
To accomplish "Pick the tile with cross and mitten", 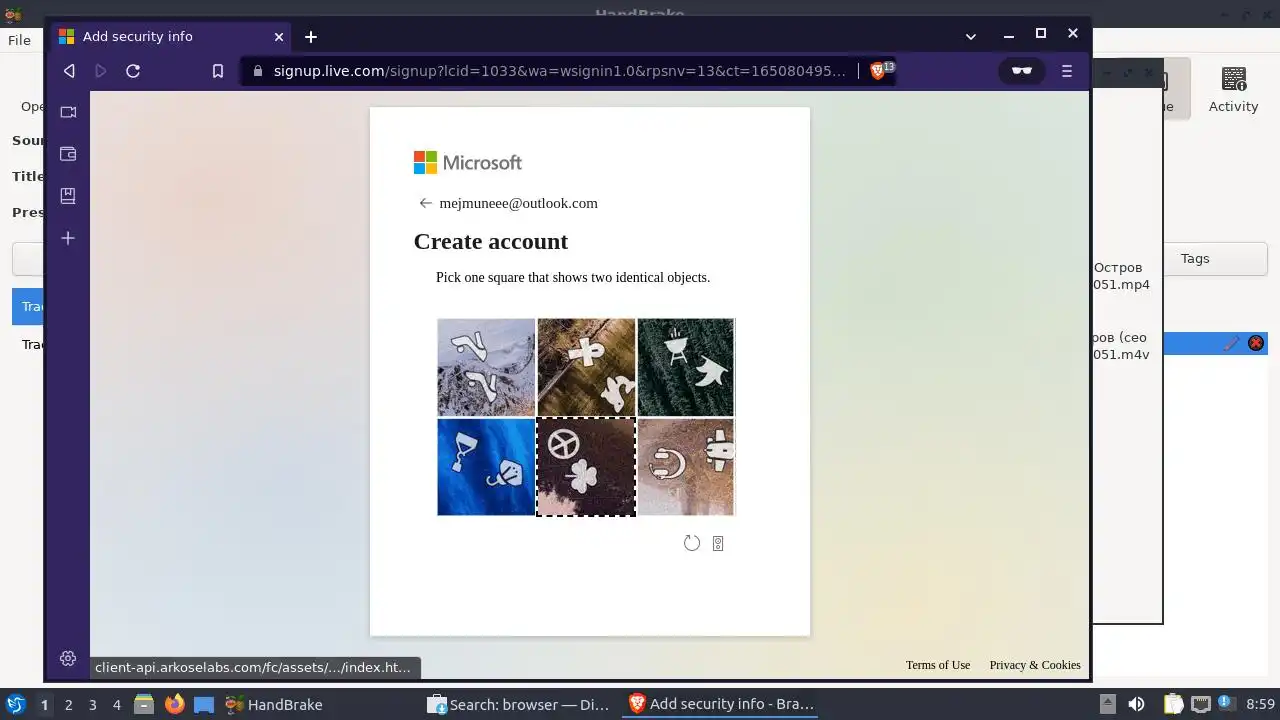I will [x=586, y=367].
